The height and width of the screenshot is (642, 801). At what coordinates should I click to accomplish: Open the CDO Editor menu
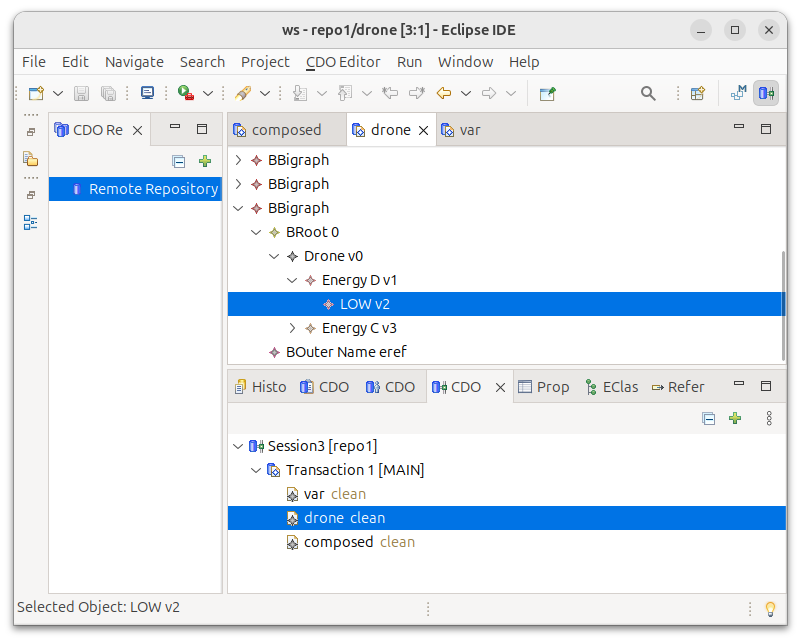343,62
